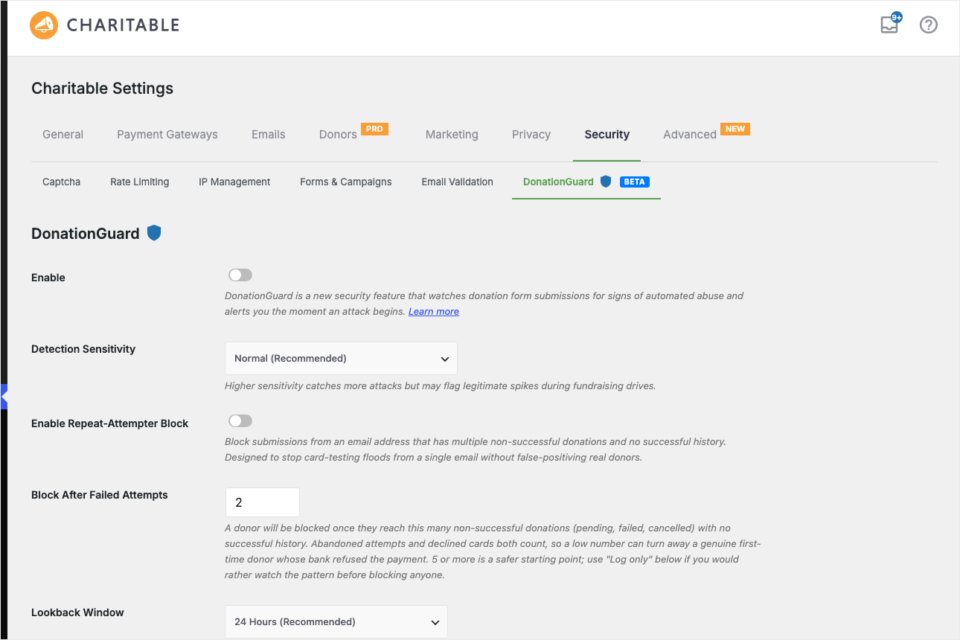Open the Emails settings tab
Viewport: 960px width, 640px height.
click(x=268, y=134)
